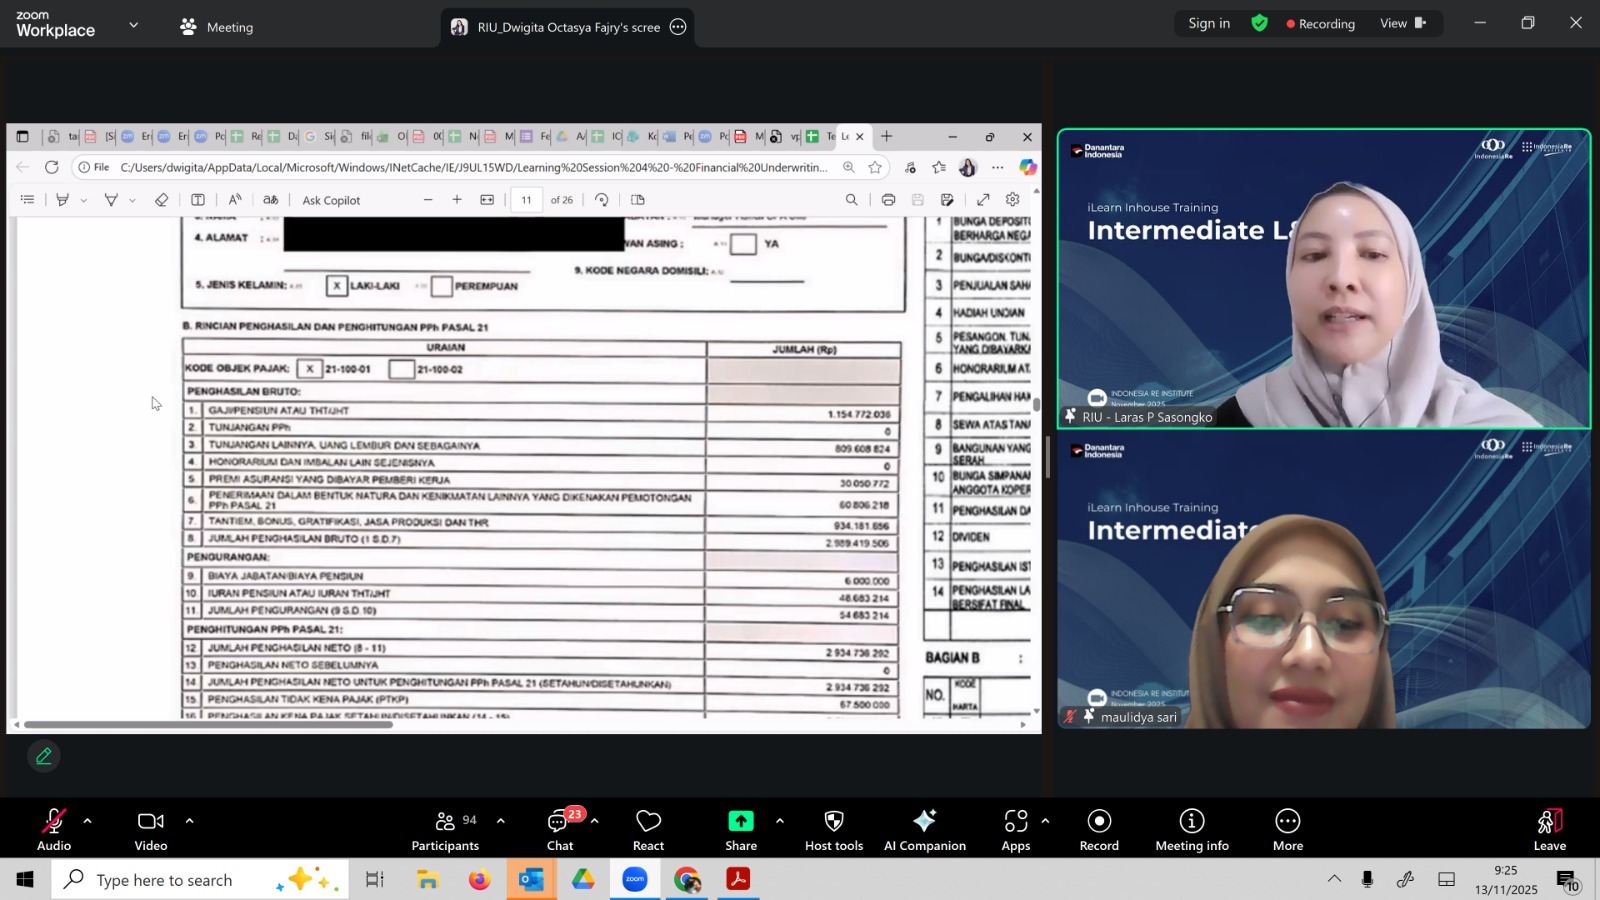1600x900 pixels.
Task: Expand audio options arrow
Action: (88, 821)
